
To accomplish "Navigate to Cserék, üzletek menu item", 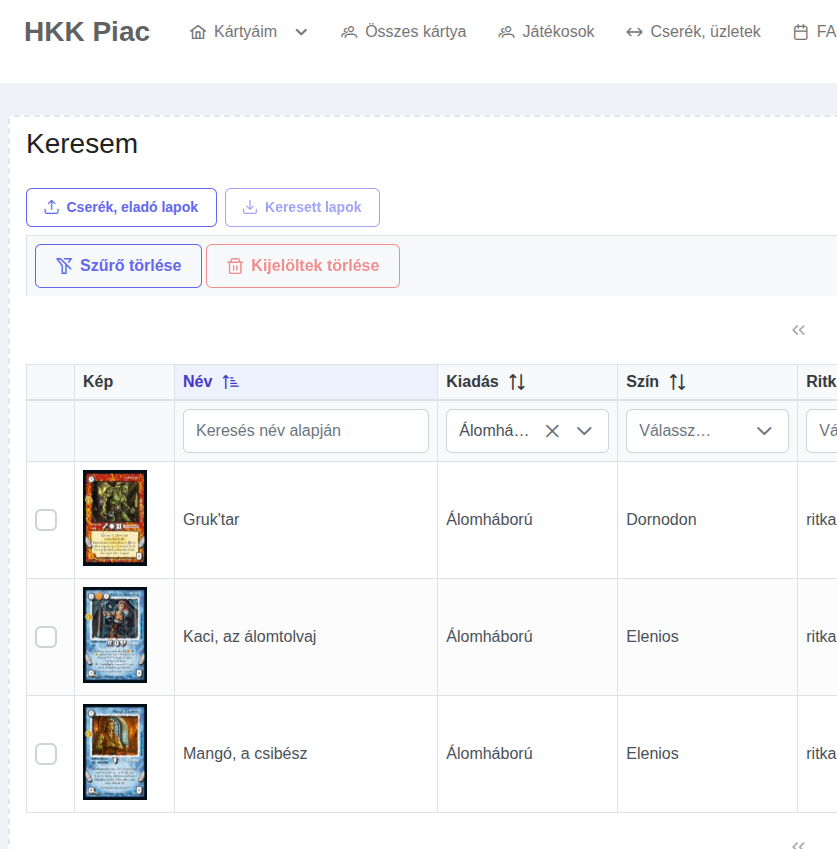I will [693, 32].
